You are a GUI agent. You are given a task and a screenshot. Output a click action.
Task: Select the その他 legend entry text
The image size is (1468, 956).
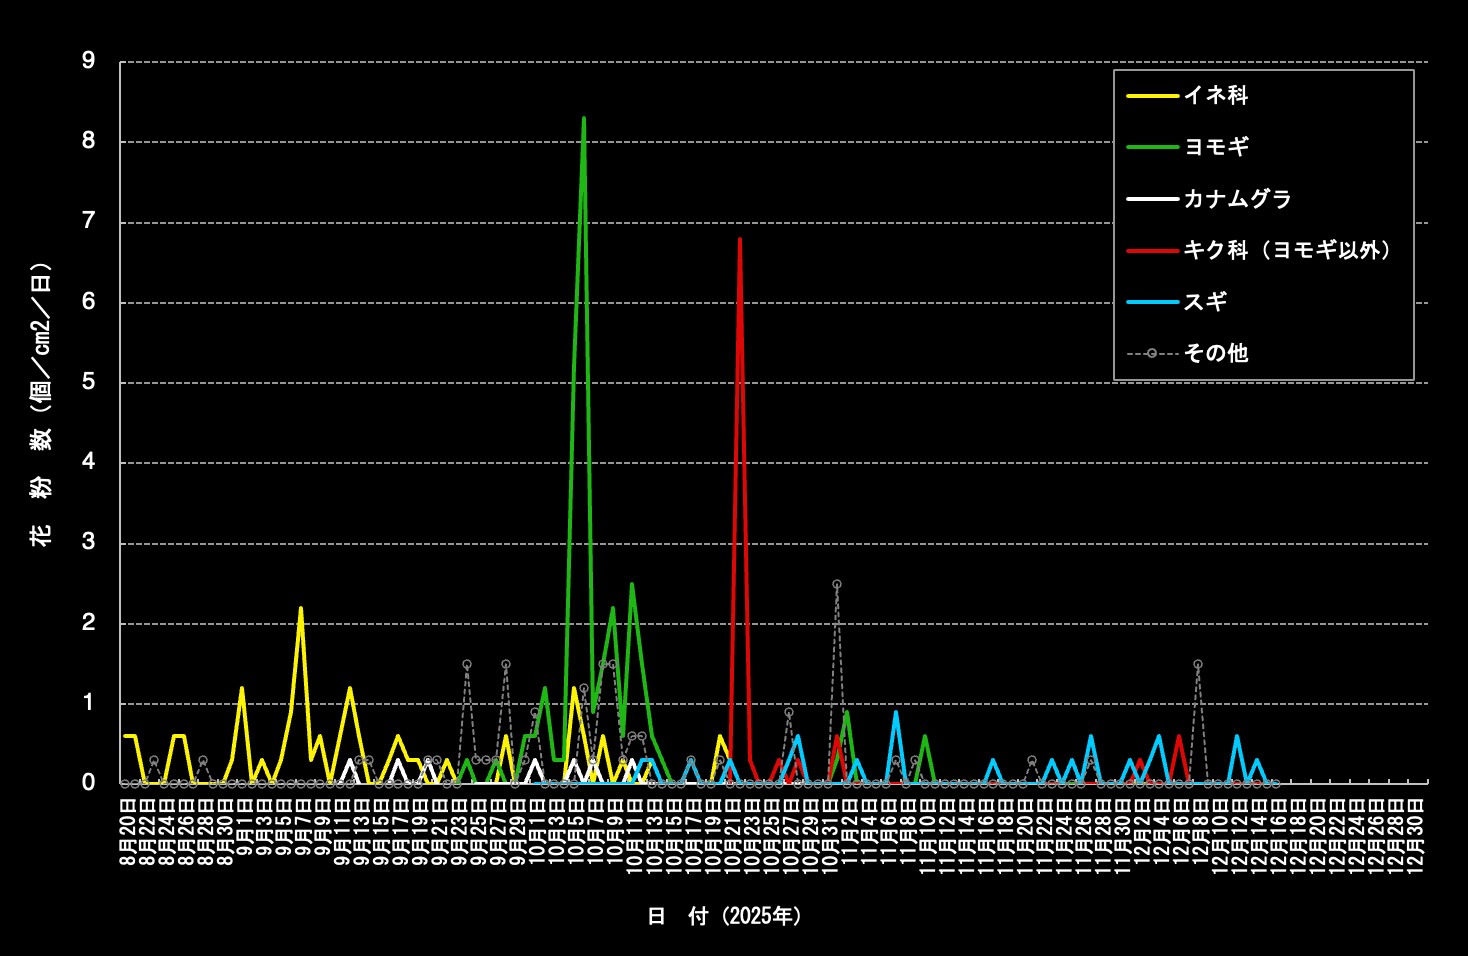coord(1215,353)
